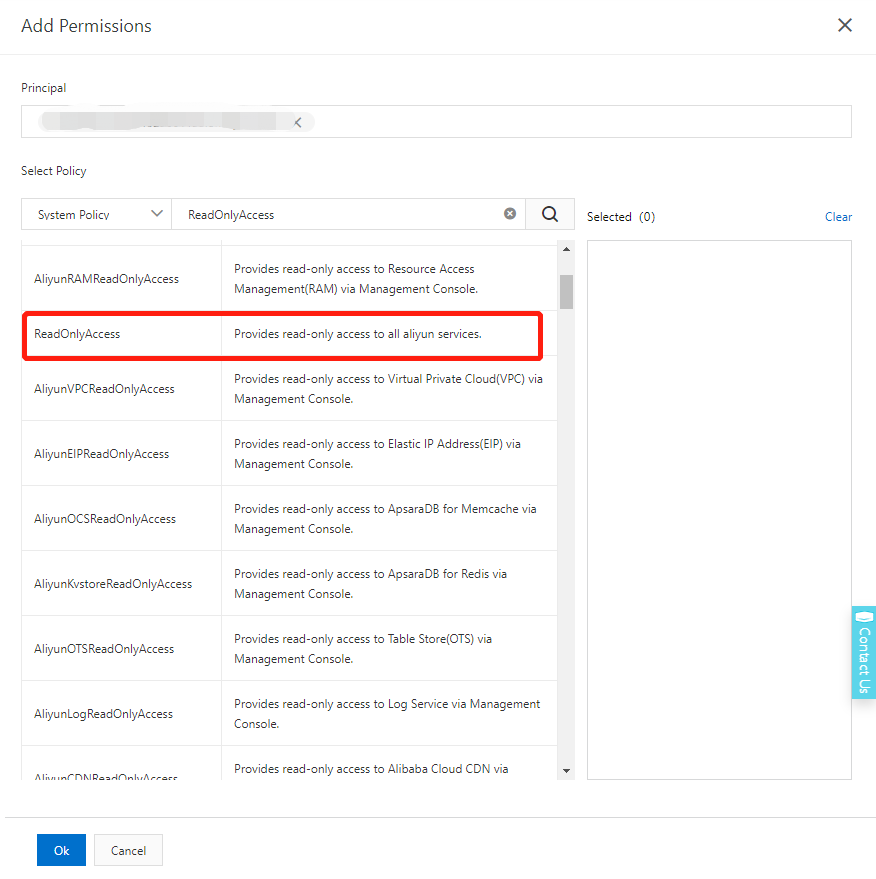This screenshot has width=876, height=879.
Task: Select the AliyunVPCReadOnlyAccess policy
Action: [104, 389]
